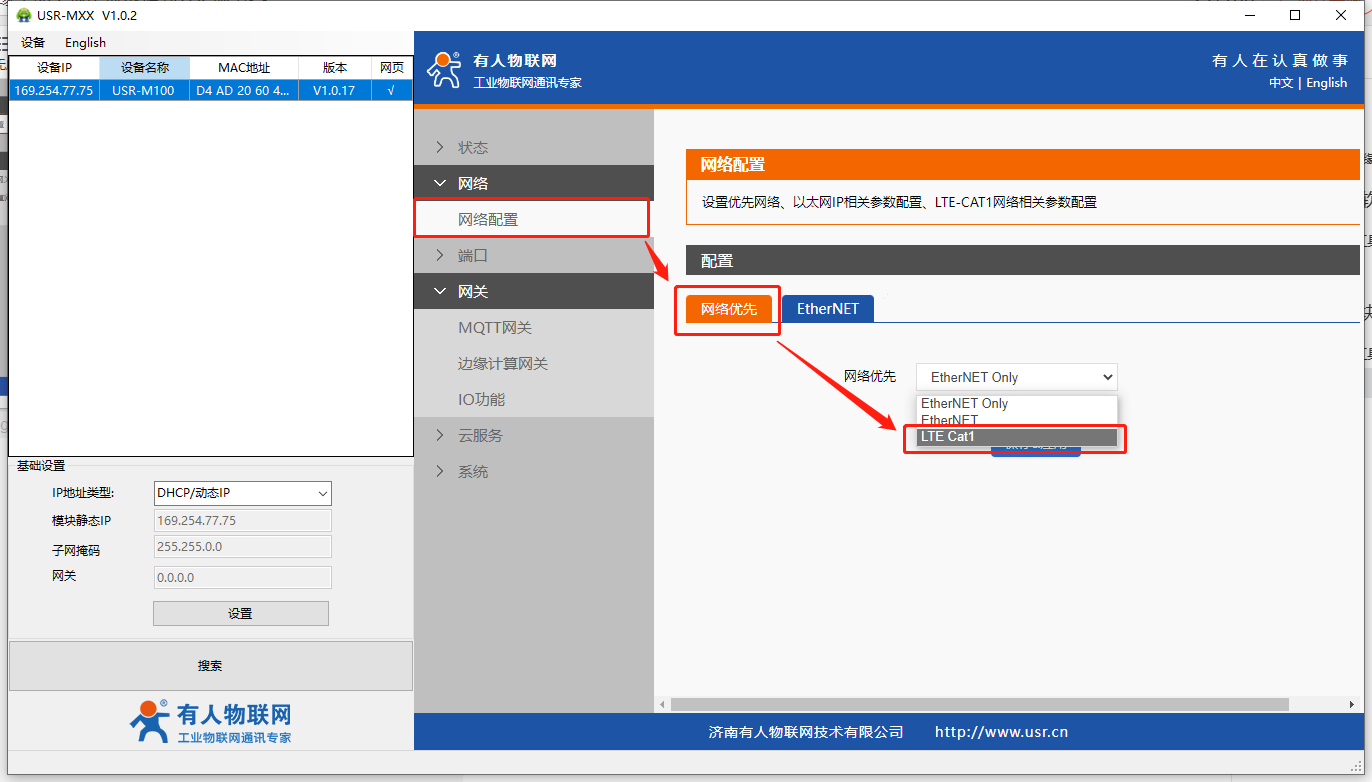Click the 模块静态IP input field
The width and height of the screenshot is (1372, 782).
(x=243, y=520)
